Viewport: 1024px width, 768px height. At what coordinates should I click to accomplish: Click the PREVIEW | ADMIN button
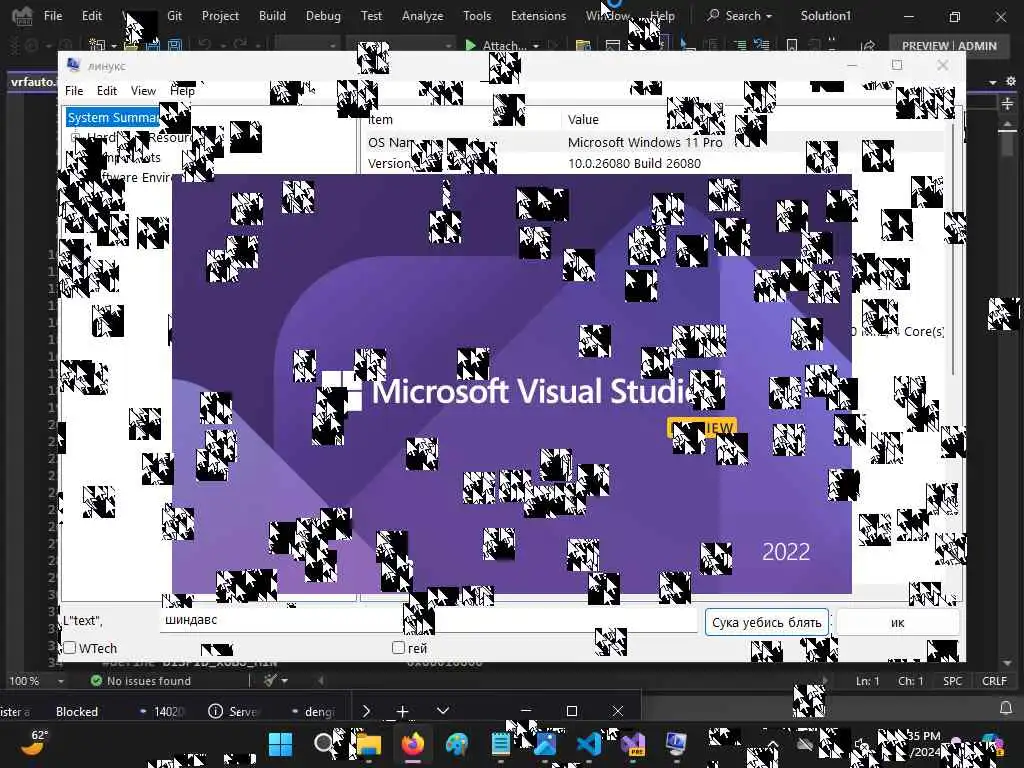[949, 46]
